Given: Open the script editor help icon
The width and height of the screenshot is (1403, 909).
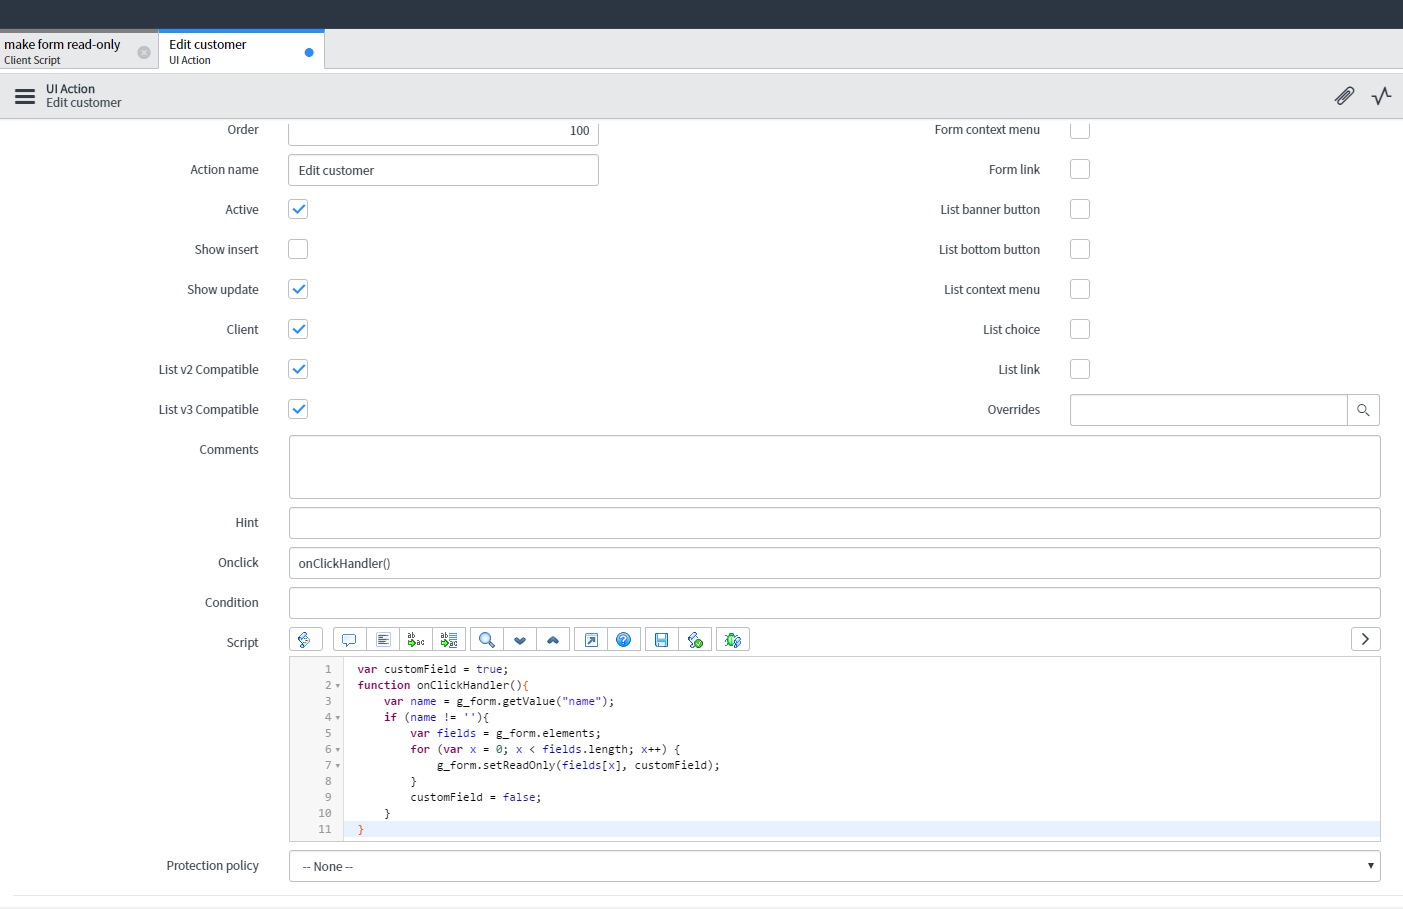Looking at the screenshot, I should (623, 640).
